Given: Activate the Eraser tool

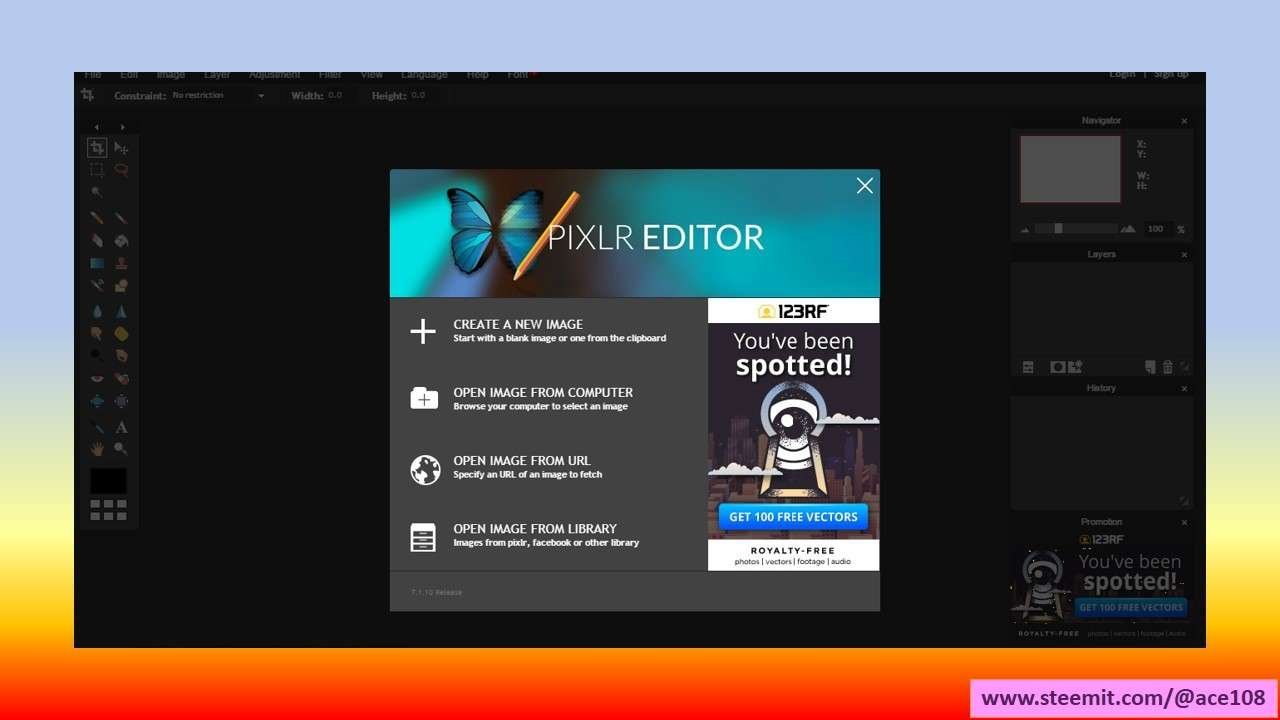Looking at the screenshot, I should [97, 240].
